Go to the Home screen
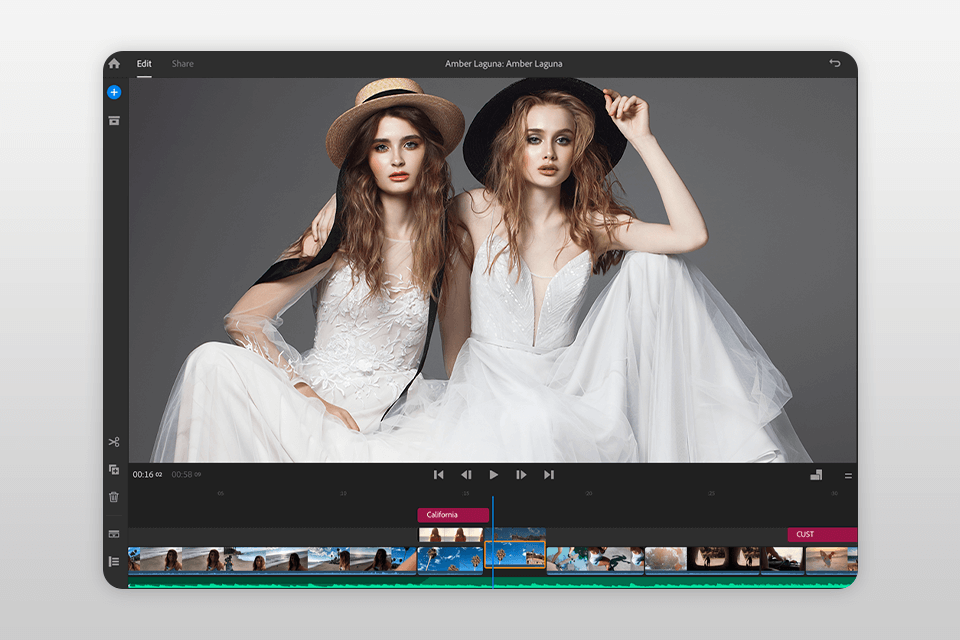 114,63
